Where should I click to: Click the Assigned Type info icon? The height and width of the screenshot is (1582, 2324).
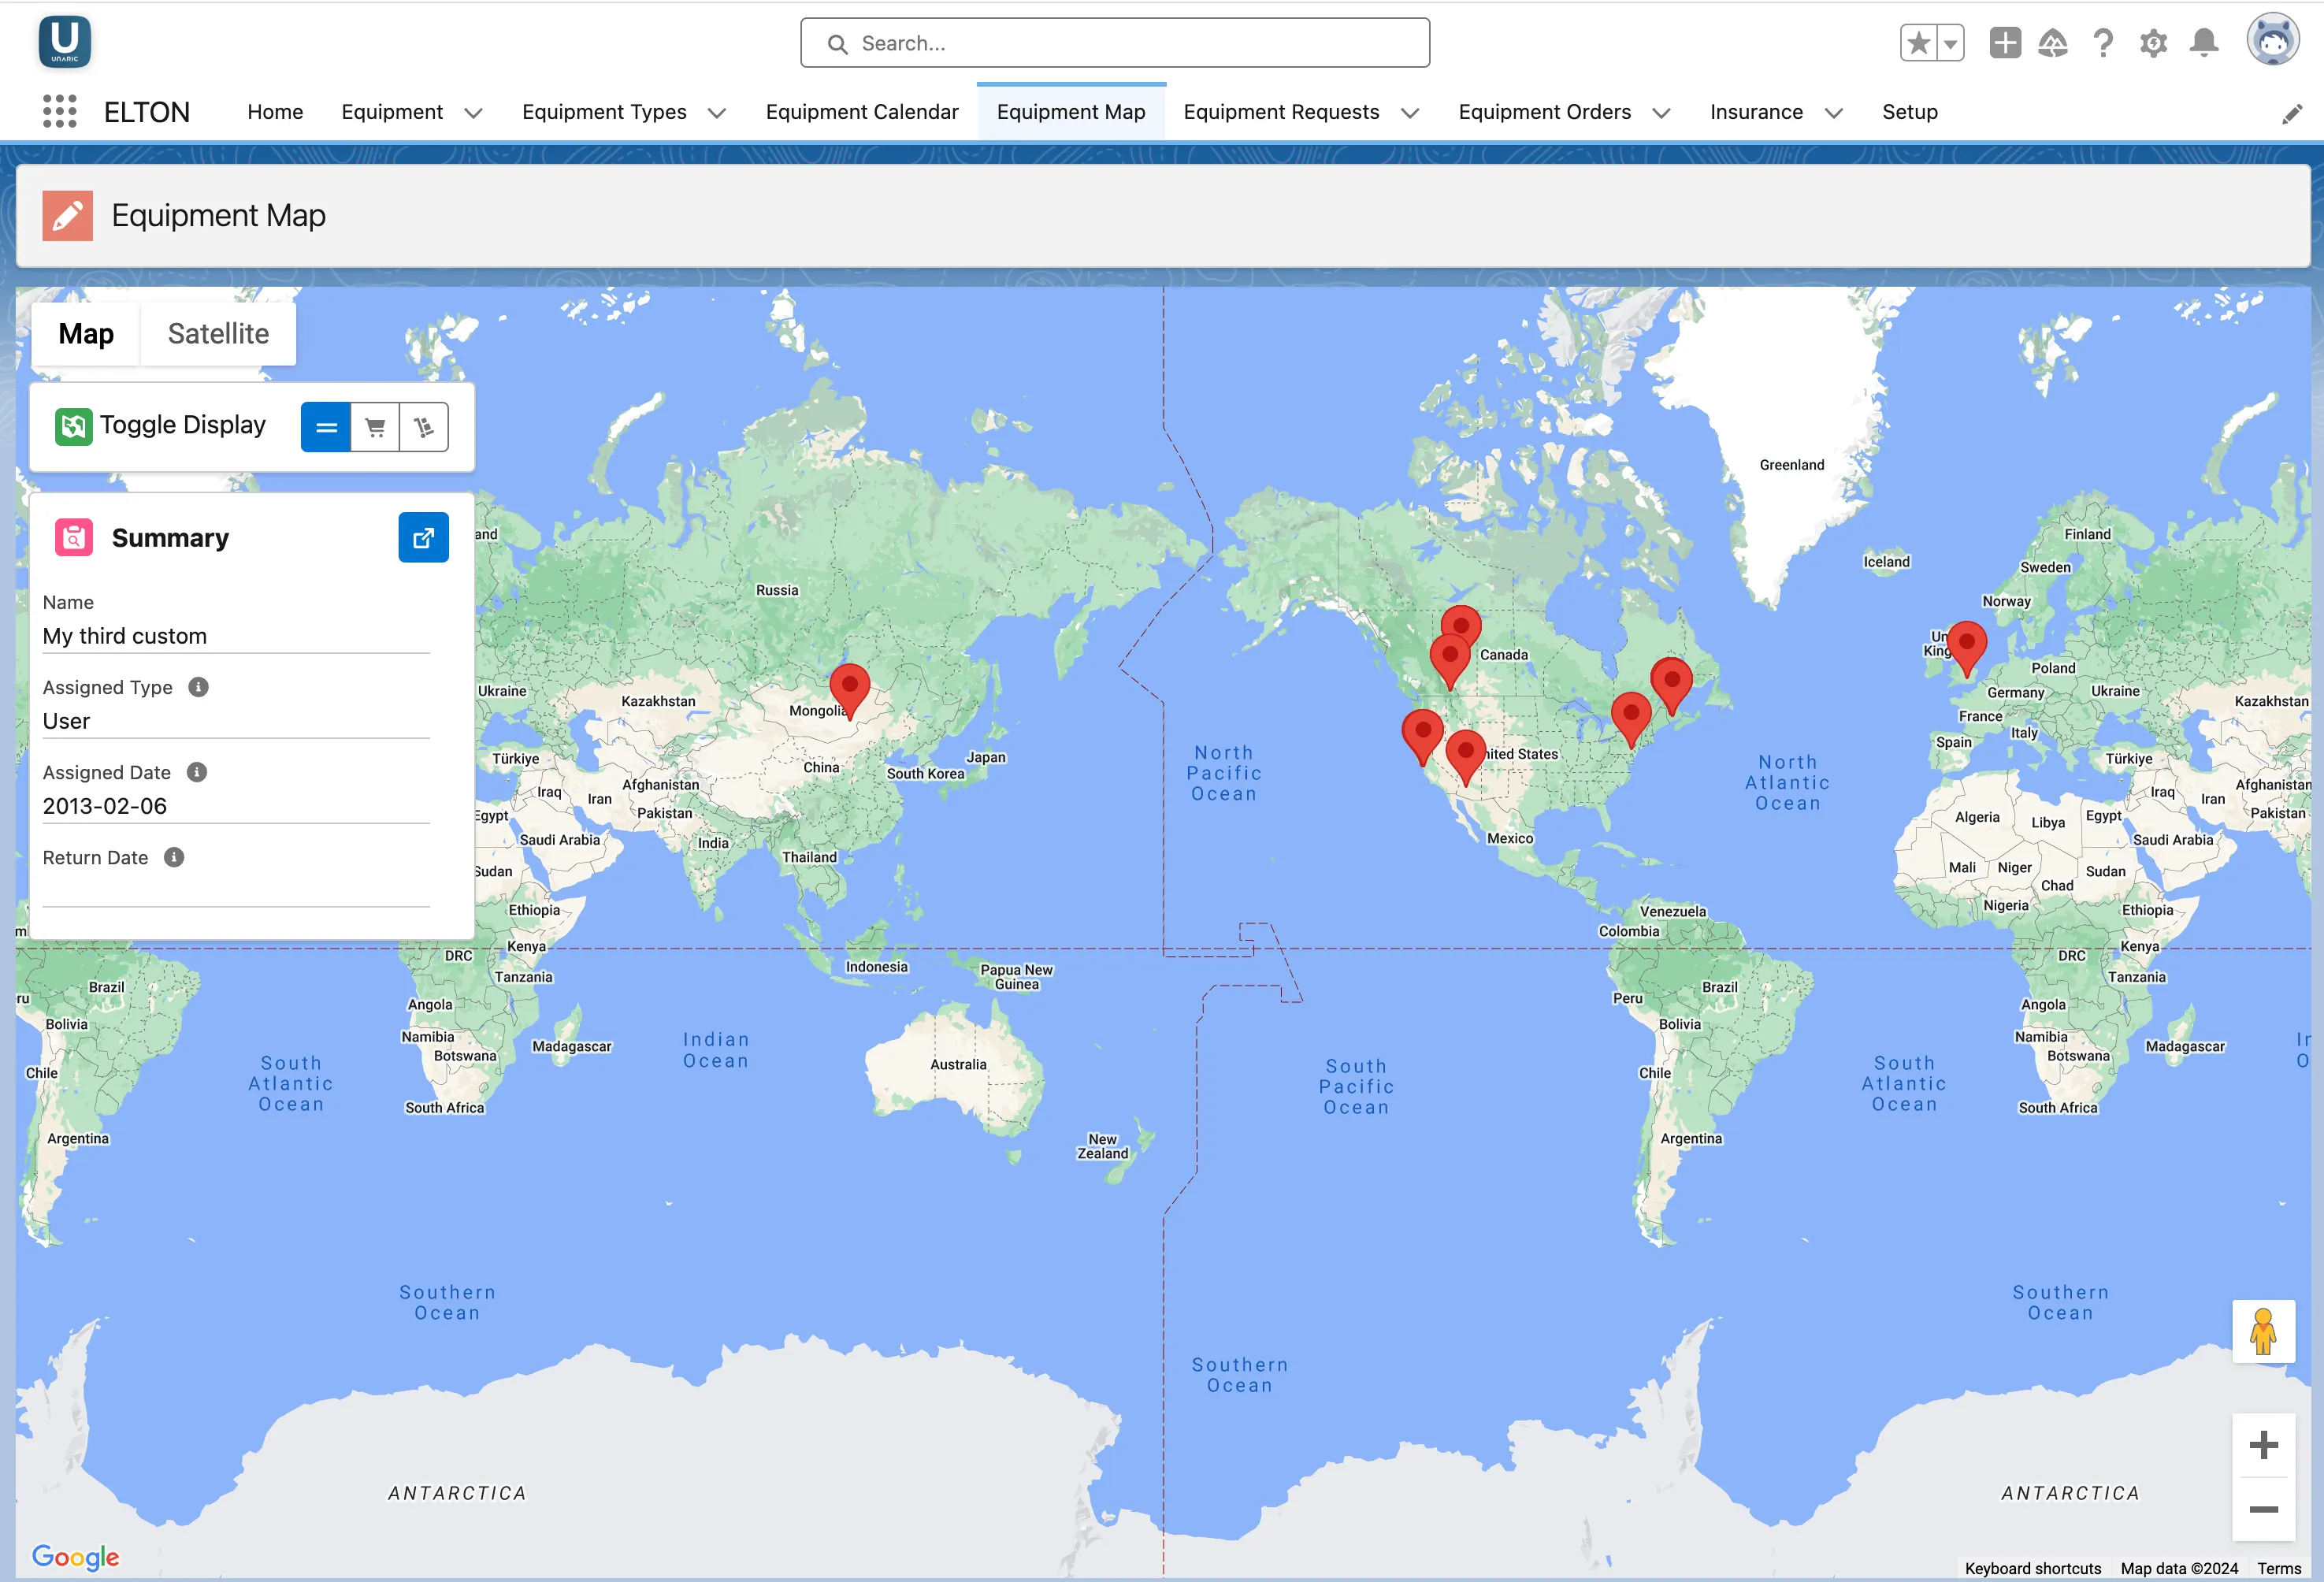[x=199, y=687]
